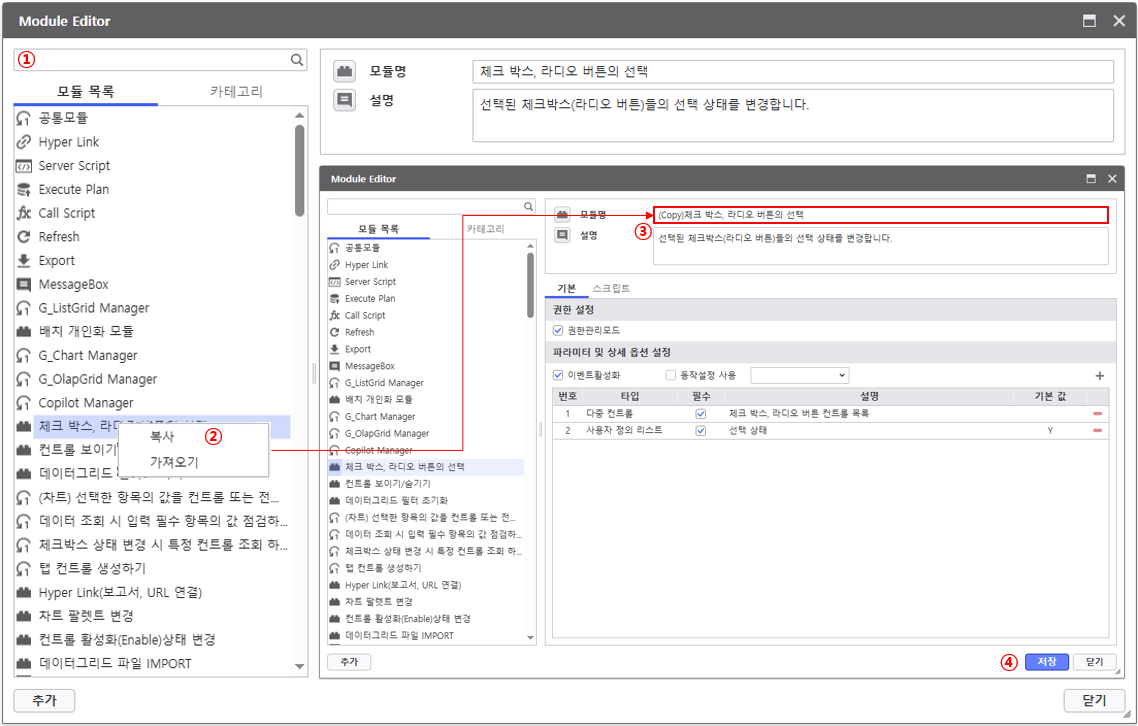This screenshot has height=726, width=1138.
Task: Open the dropdown next to 동작설정 사용
Action: pyautogui.click(x=799, y=376)
